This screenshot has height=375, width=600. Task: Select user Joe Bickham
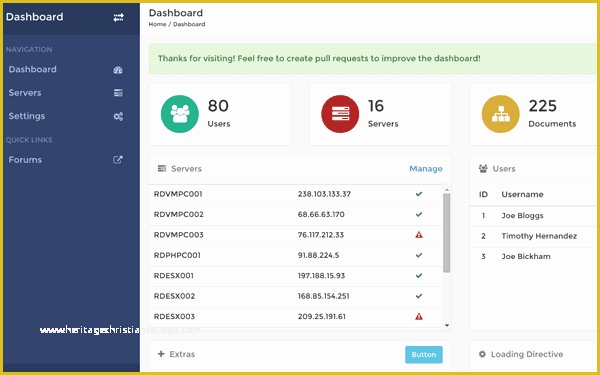526,256
